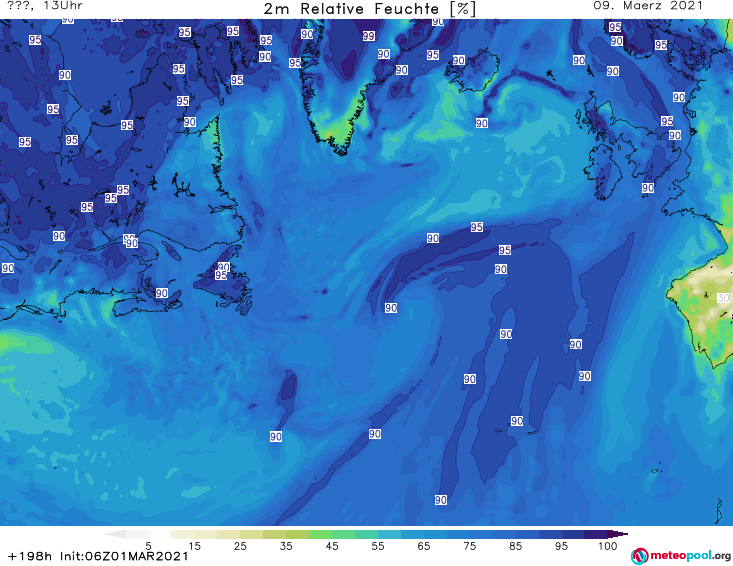Click the meteopool.org logo
Image resolution: width=733 pixels, height=566 pixels.
[x=681, y=556]
